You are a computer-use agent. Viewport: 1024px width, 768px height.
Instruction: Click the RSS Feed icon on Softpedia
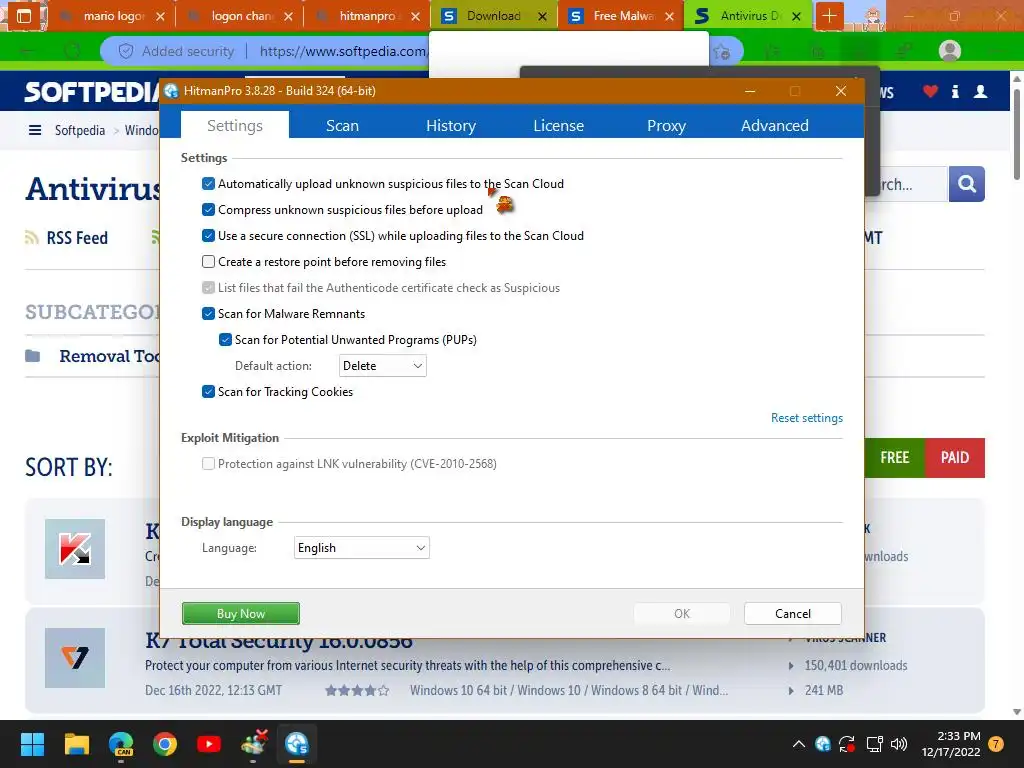(x=31, y=237)
